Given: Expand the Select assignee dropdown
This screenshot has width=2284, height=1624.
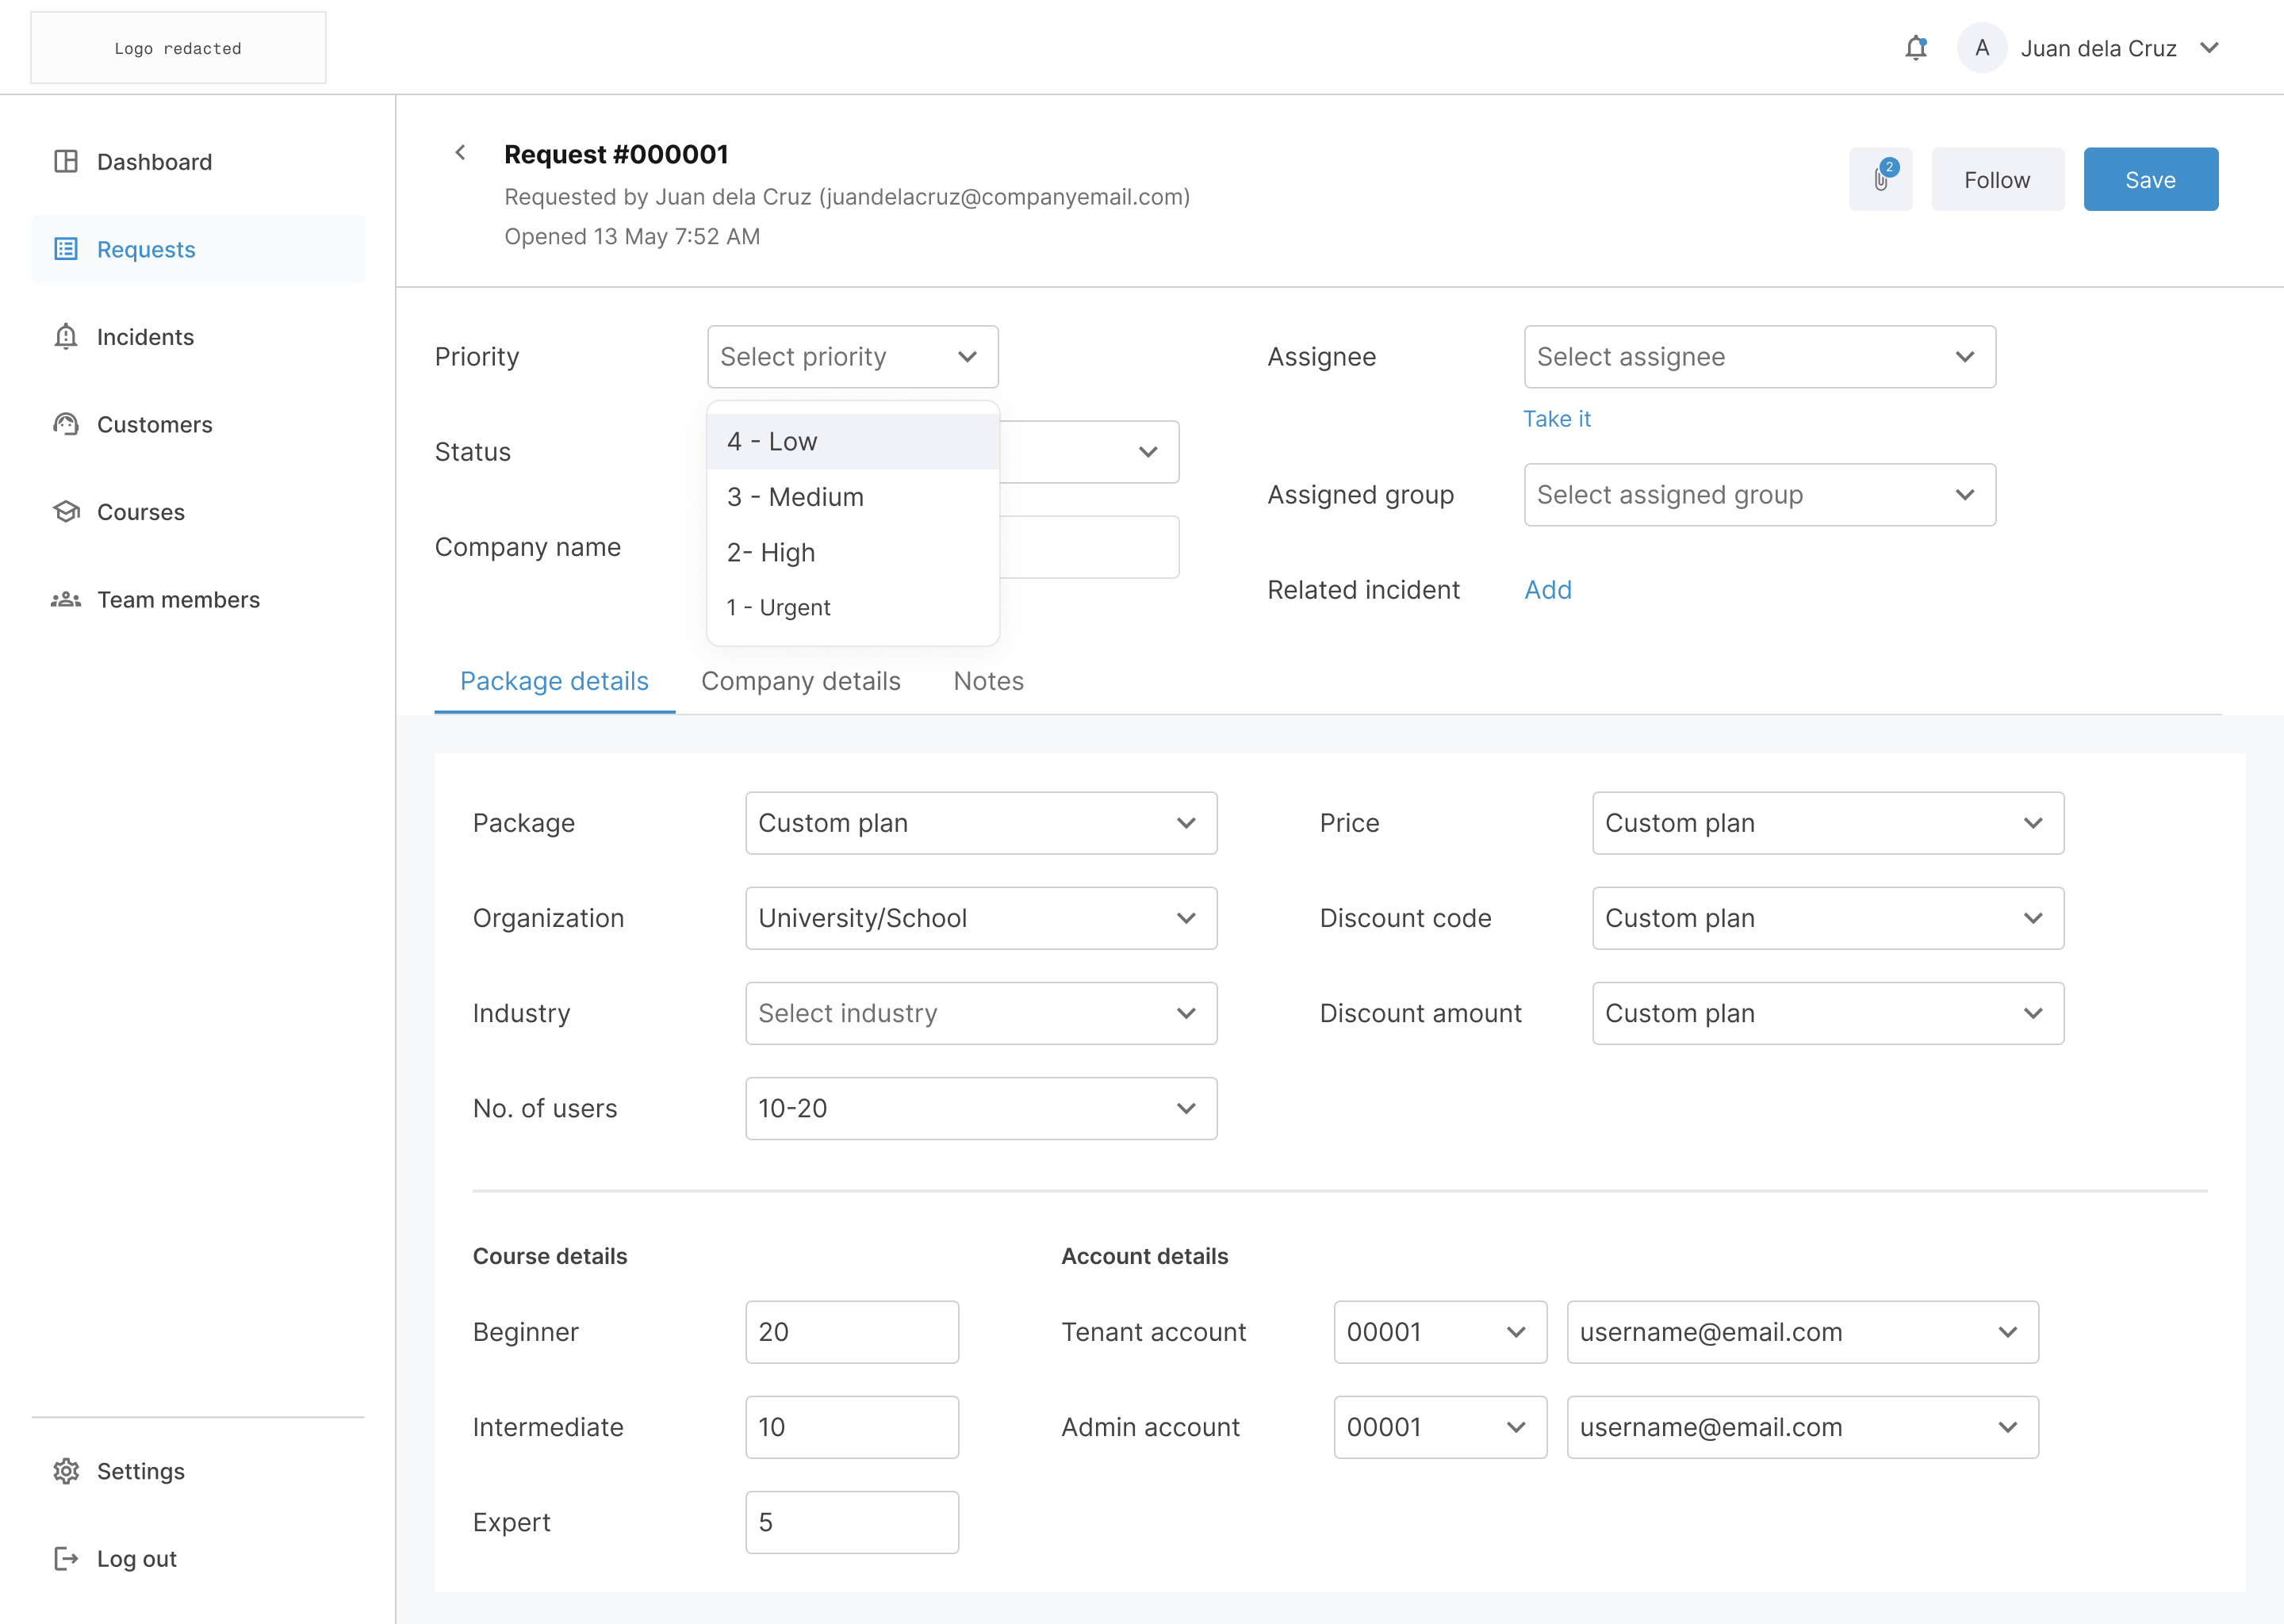Looking at the screenshot, I should pyautogui.click(x=1759, y=356).
